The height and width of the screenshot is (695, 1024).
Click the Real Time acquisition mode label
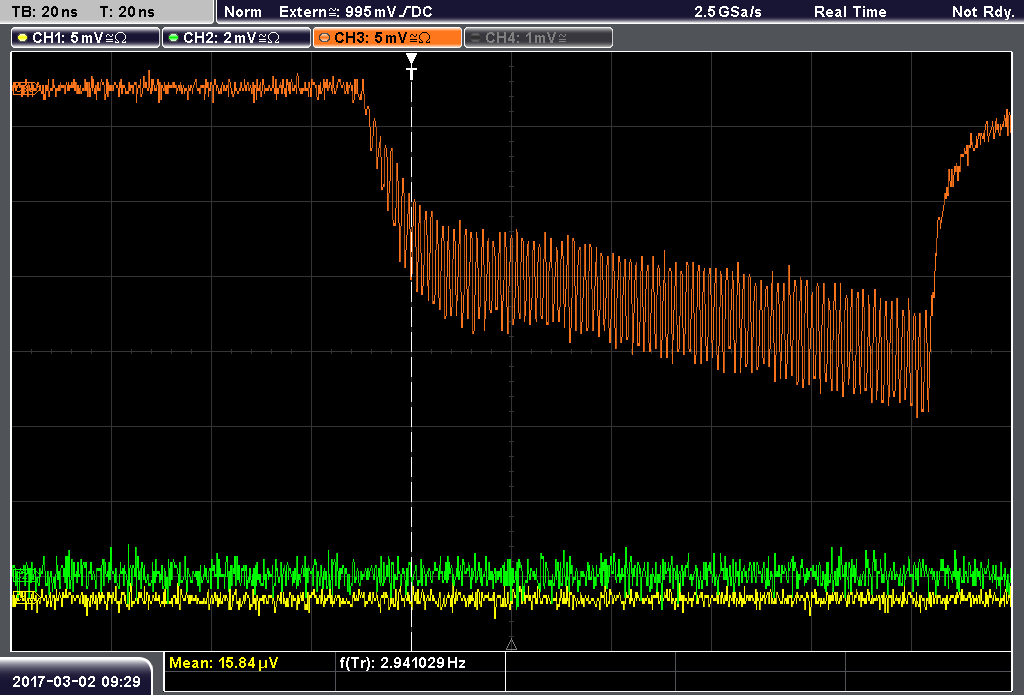click(x=850, y=12)
